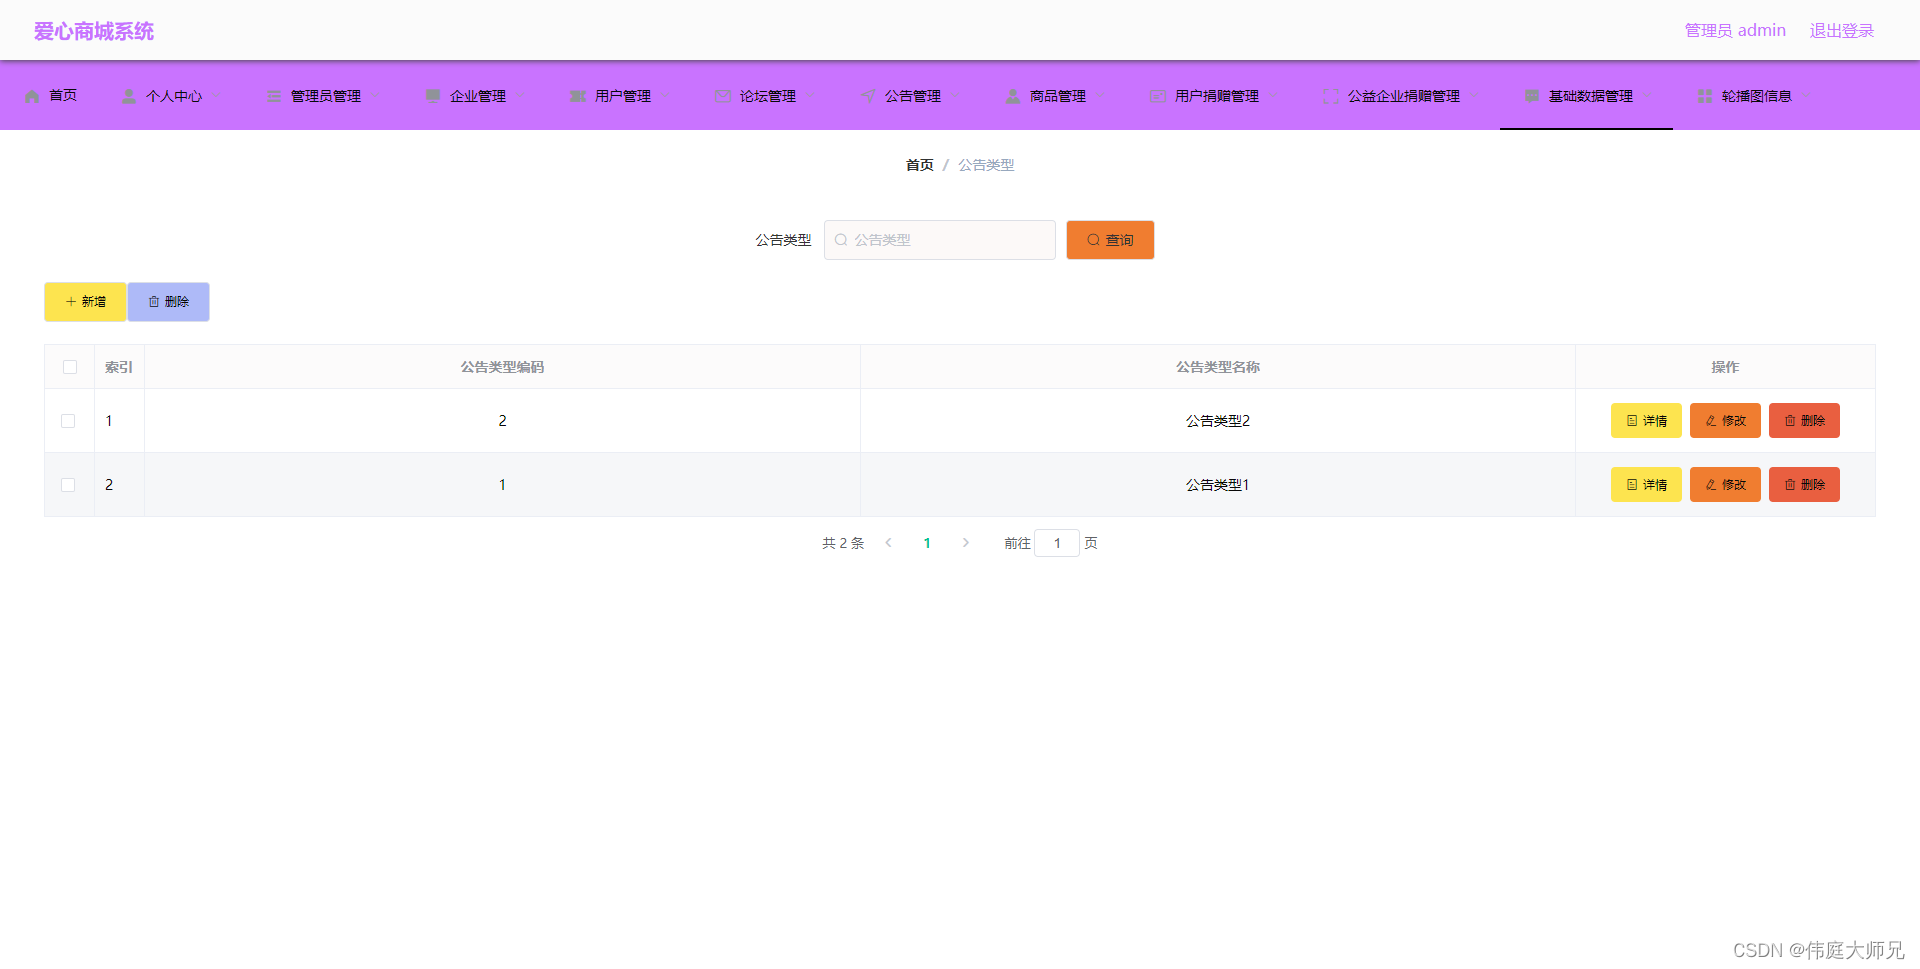The width and height of the screenshot is (1920, 969).
Task: Click the icon beside 基础数据管理
Action: pos(1532,96)
